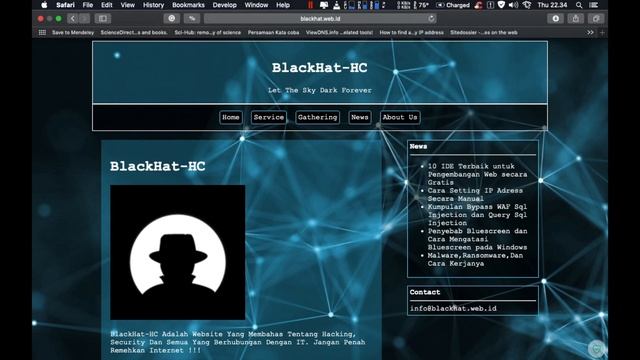Image resolution: width=640 pixels, height=360 pixels.
Task: Open the Persamaan Kata coba bookmark
Action: pos(273,32)
